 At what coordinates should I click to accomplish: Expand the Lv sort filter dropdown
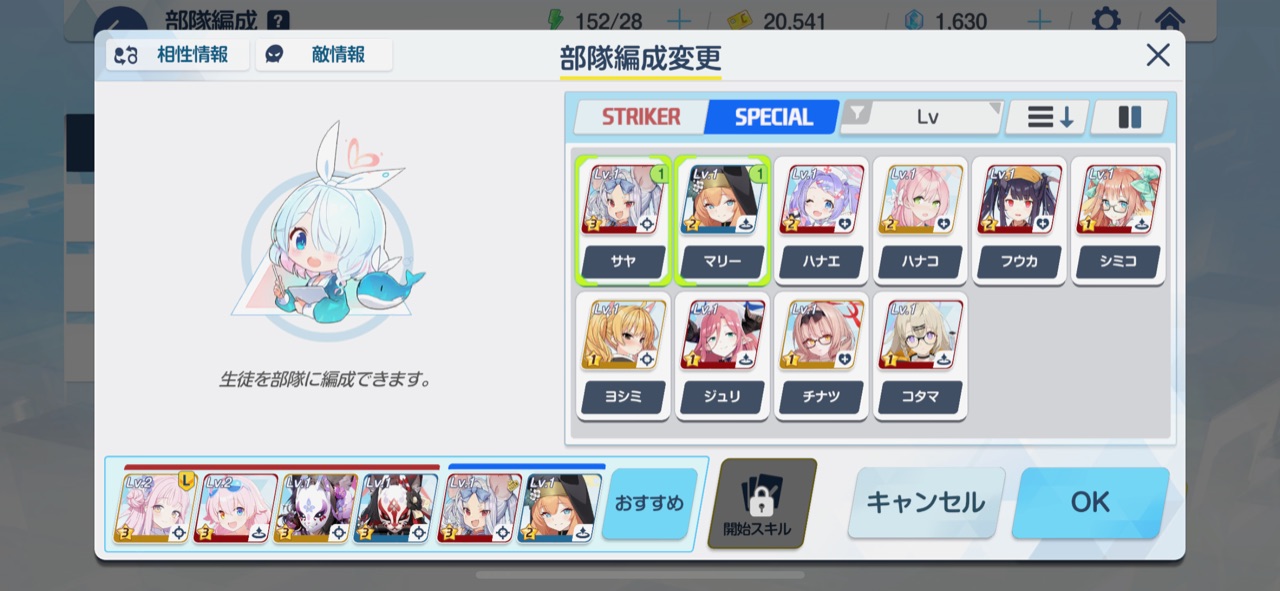pyautogui.click(x=921, y=117)
